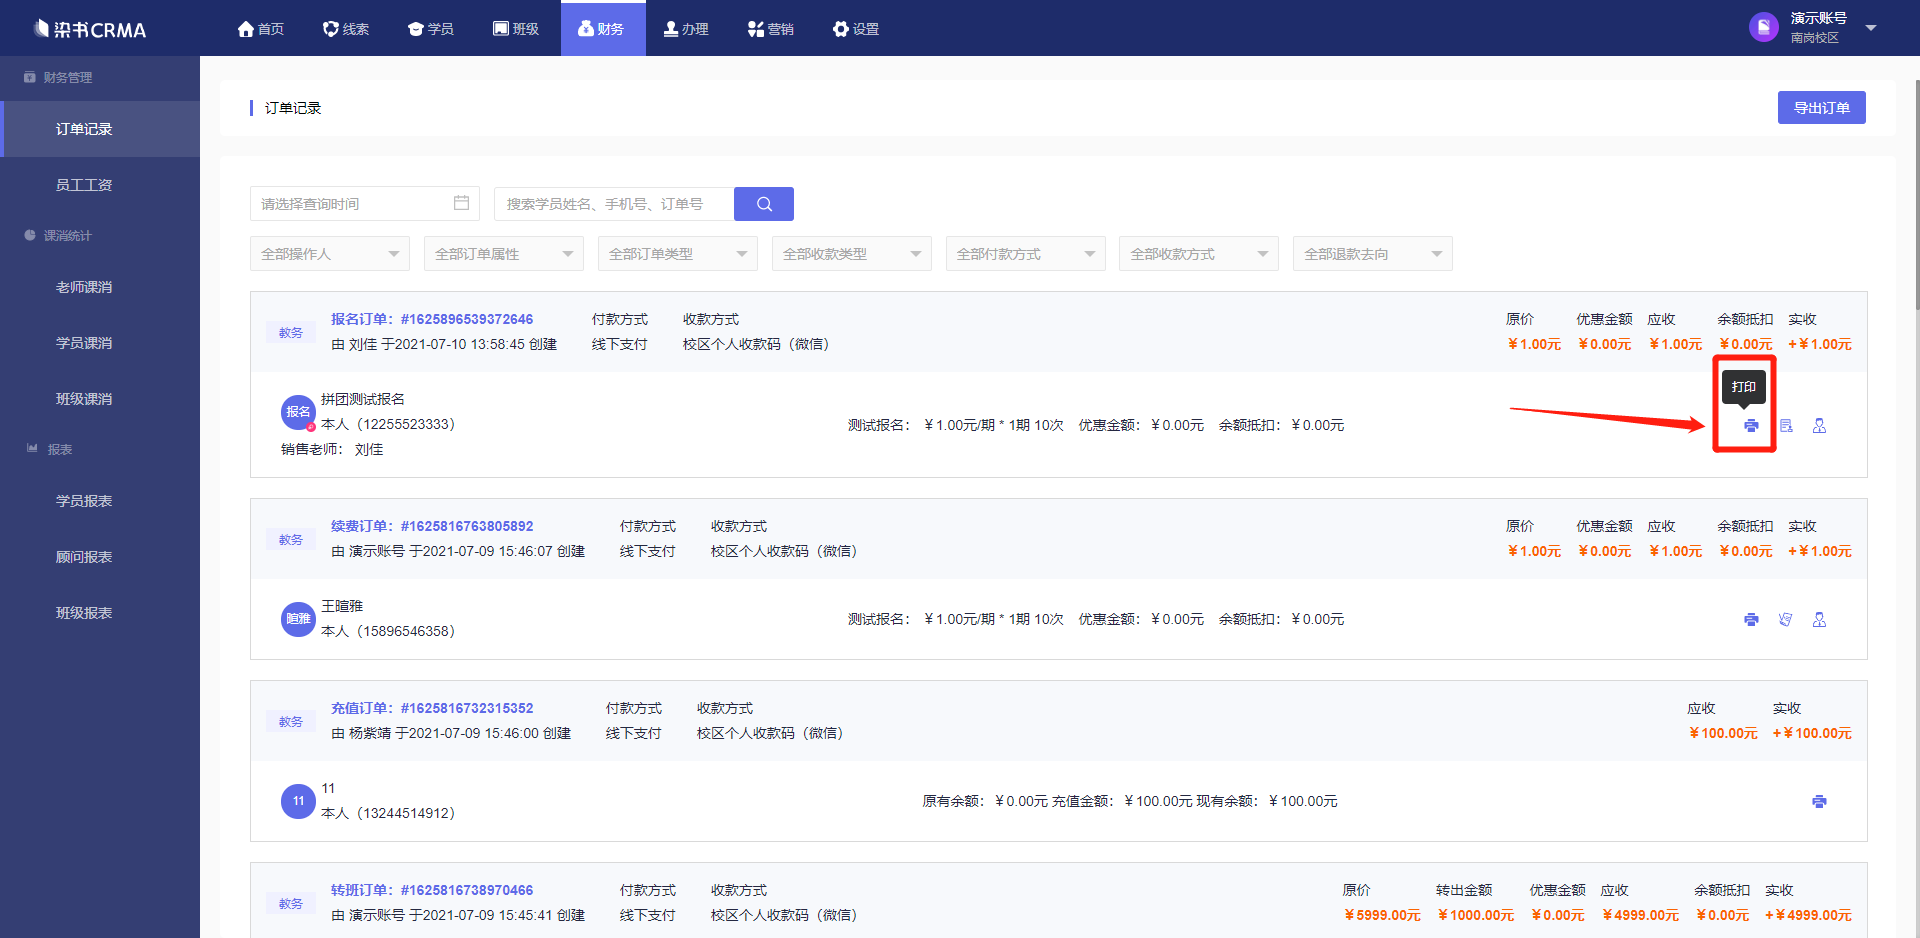Select 学员课消 in the sidebar
Screen dimensions: 1920x938
pyautogui.click(x=100, y=343)
